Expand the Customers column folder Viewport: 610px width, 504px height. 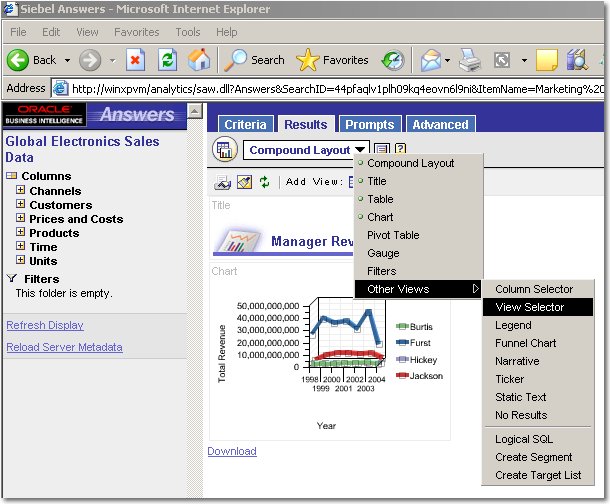21,204
